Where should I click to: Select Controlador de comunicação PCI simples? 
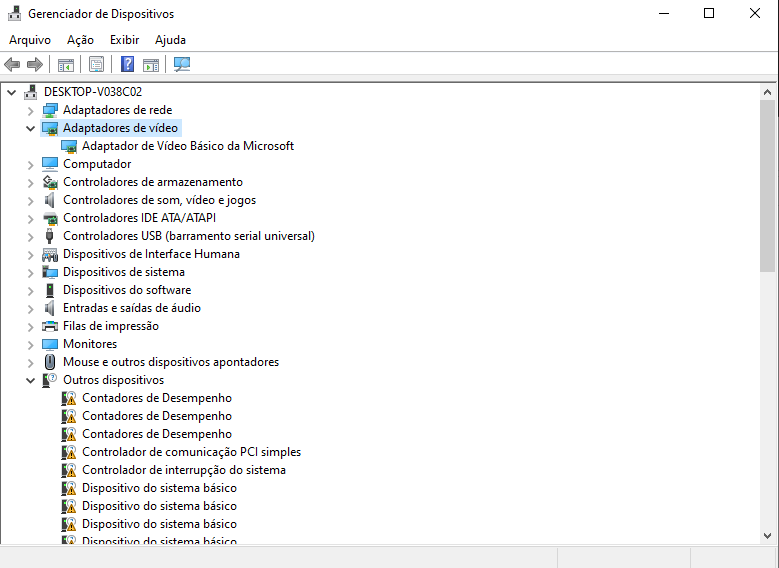[191, 452]
